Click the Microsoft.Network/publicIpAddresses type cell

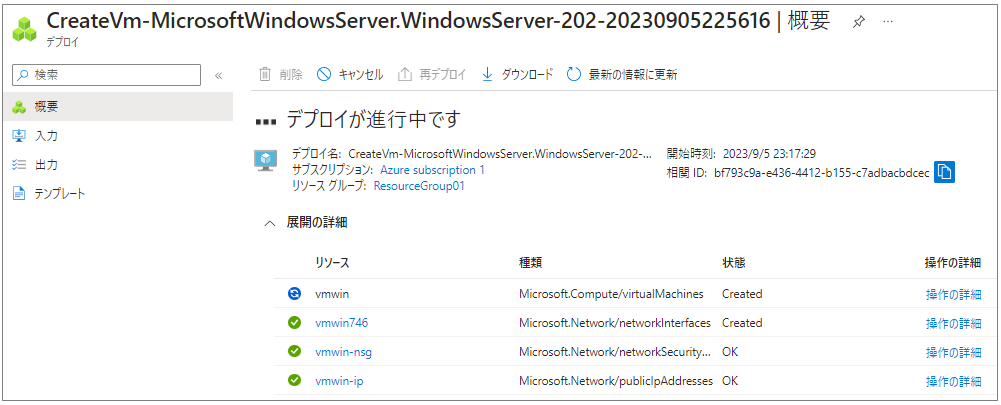click(x=615, y=381)
